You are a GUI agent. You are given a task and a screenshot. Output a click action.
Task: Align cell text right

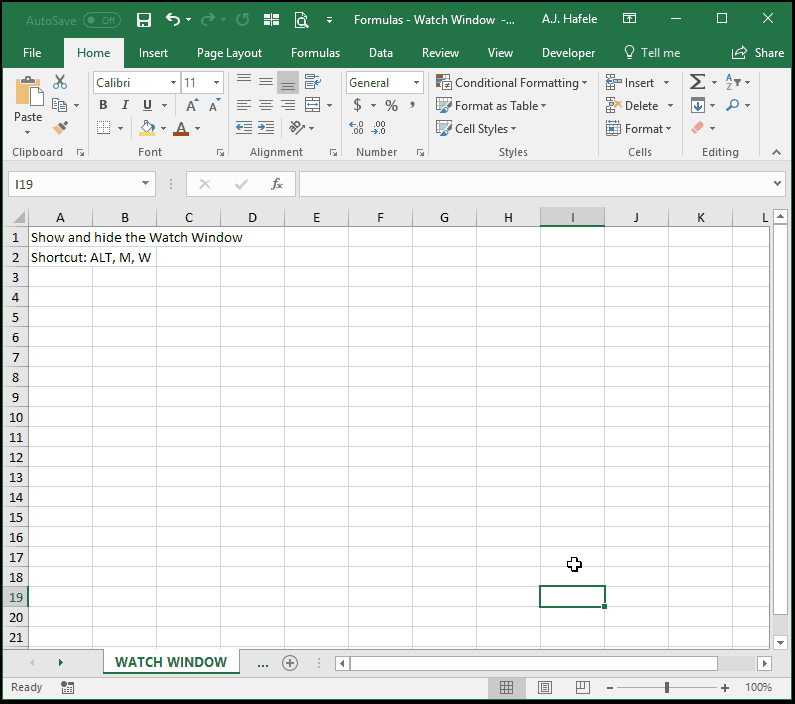tap(288, 105)
